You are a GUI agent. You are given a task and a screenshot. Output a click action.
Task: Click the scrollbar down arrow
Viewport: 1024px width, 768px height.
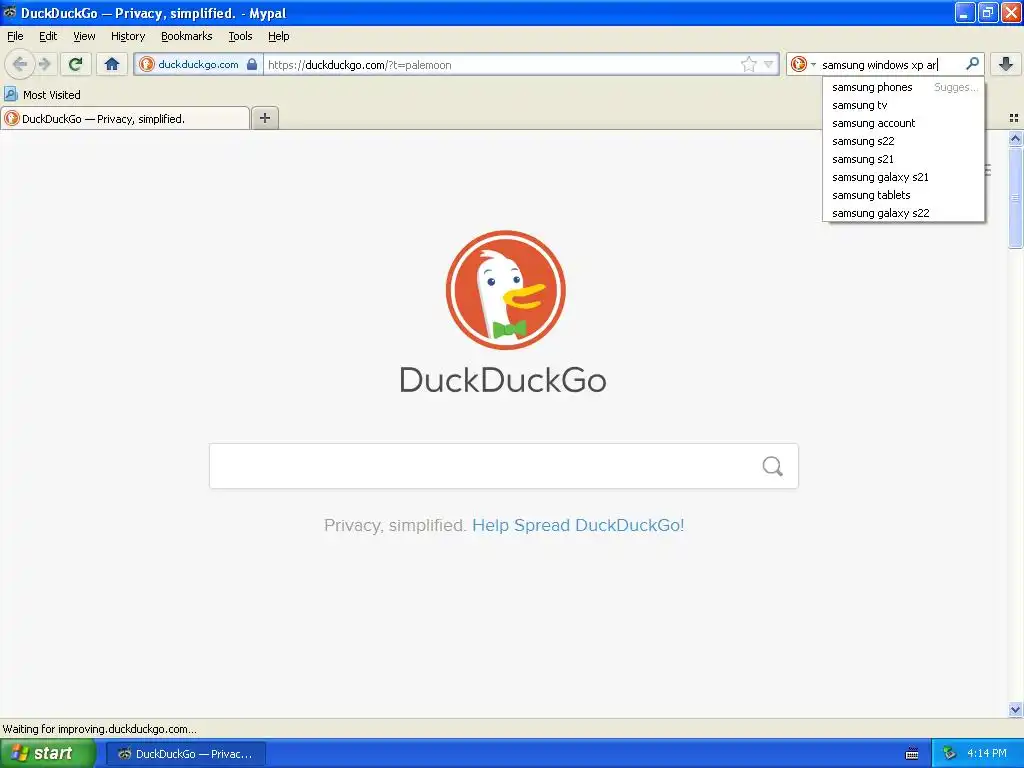pyautogui.click(x=1015, y=709)
